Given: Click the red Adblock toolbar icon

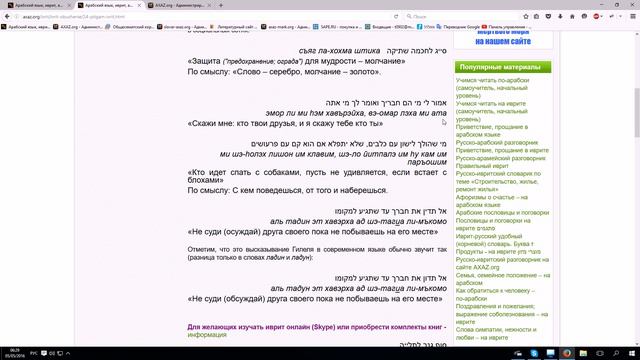Looking at the screenshot, I should (596, 16).
